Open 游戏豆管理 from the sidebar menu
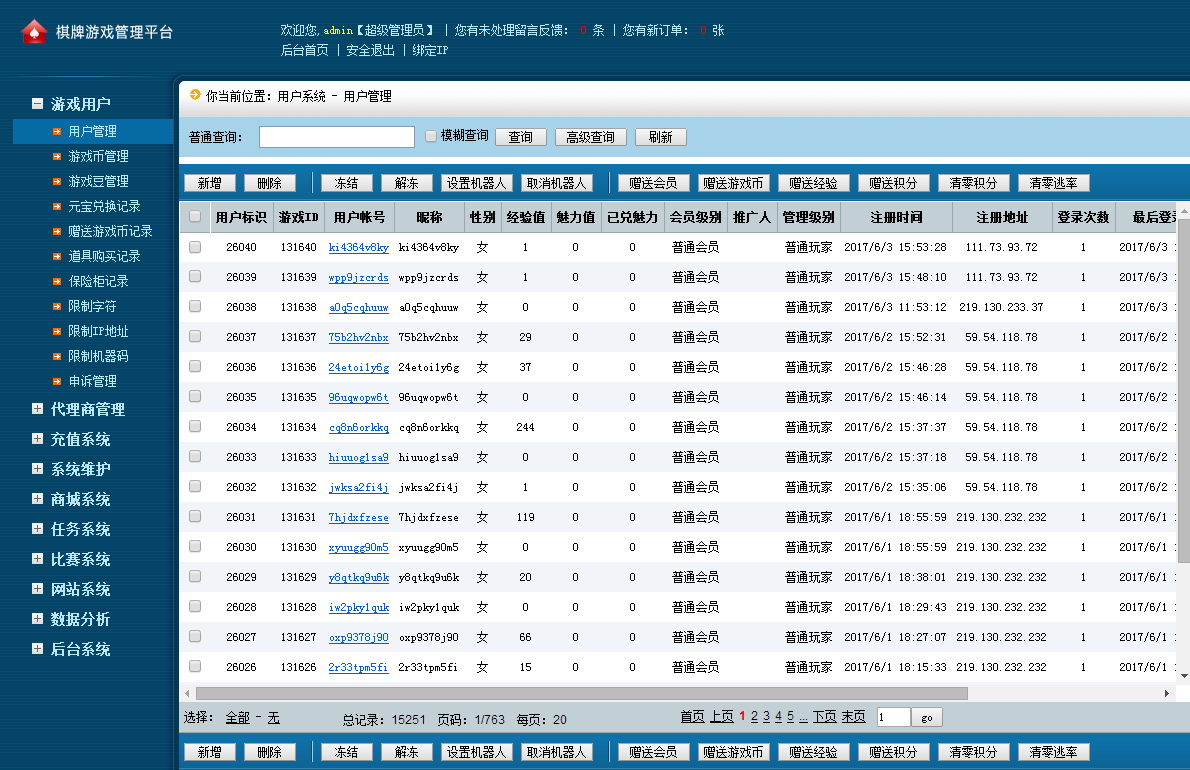The image size is (1190, 770). pyautogui.click(x=98, y=181)
